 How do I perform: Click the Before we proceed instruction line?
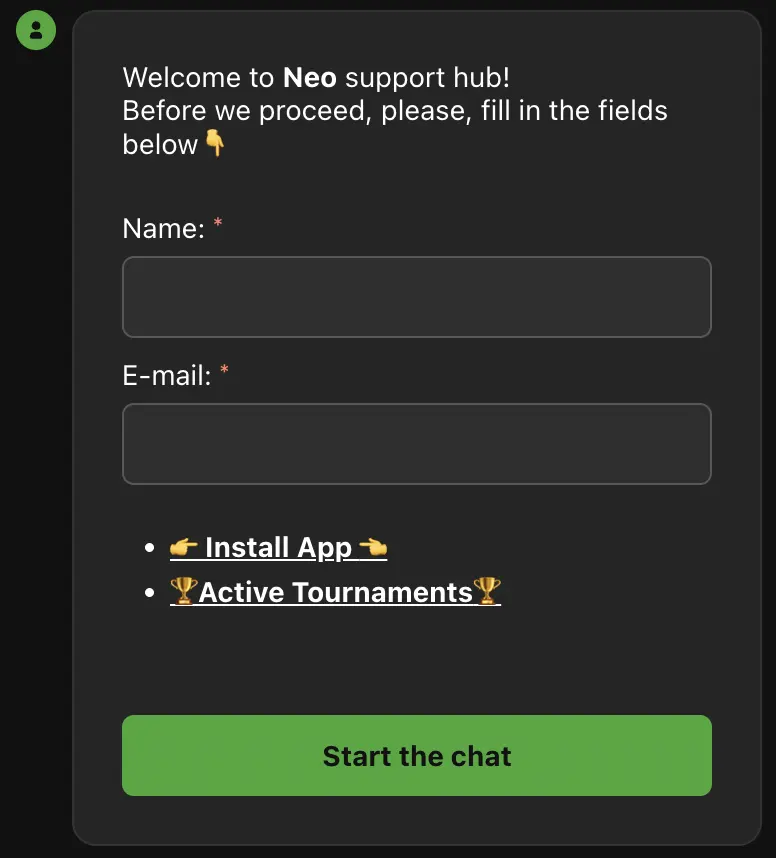pyautogui.click(x=395, y=110)
